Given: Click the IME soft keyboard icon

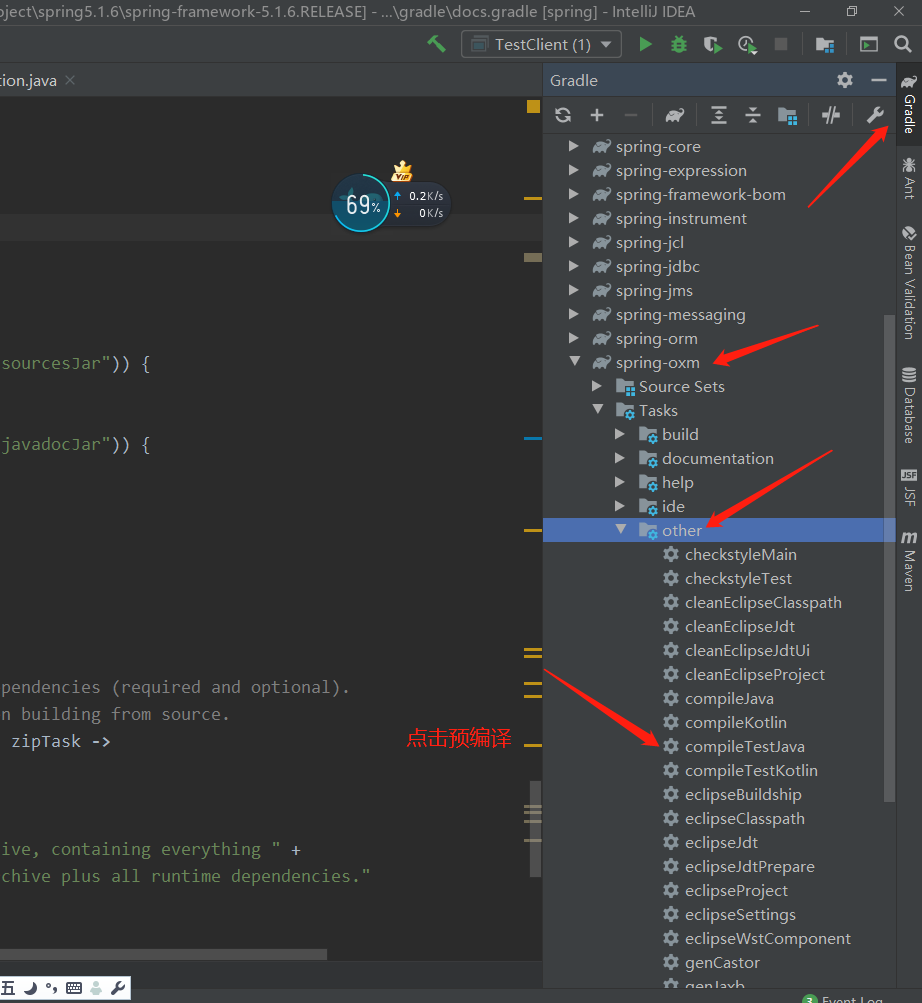Looking at the screenshot, I should click(x=74, y=988).
